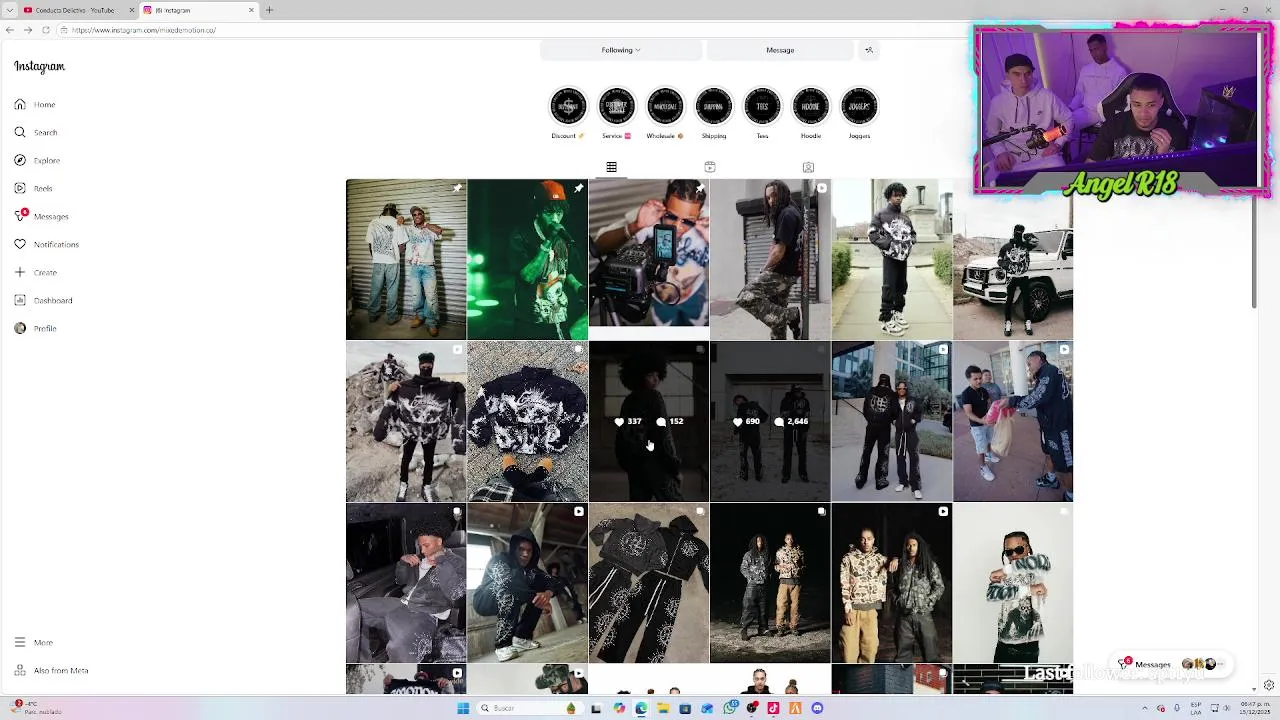Open the Hoodie story highlight
Viewport: 1280px width, 720px height.
point(811,106)
